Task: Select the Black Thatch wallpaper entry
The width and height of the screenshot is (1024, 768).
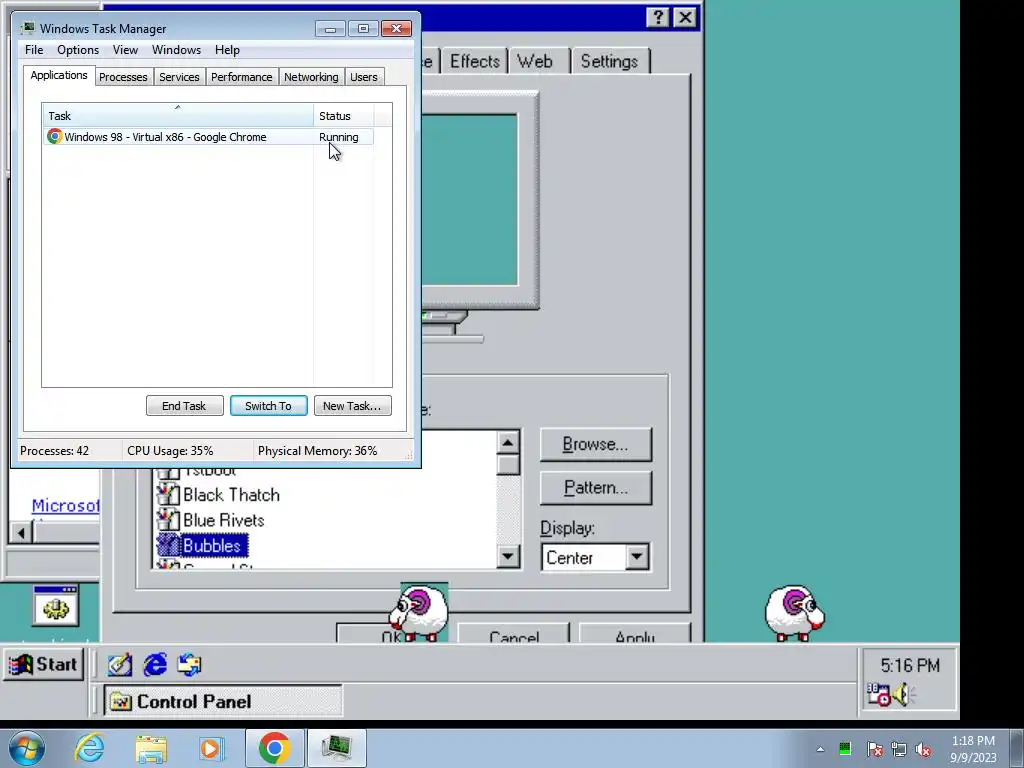Action: click(231, 495)
